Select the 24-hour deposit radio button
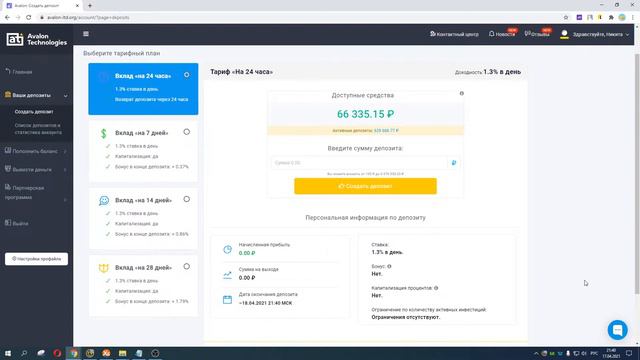The width and height of the screenshot is (640, 360). coord(187,75)
